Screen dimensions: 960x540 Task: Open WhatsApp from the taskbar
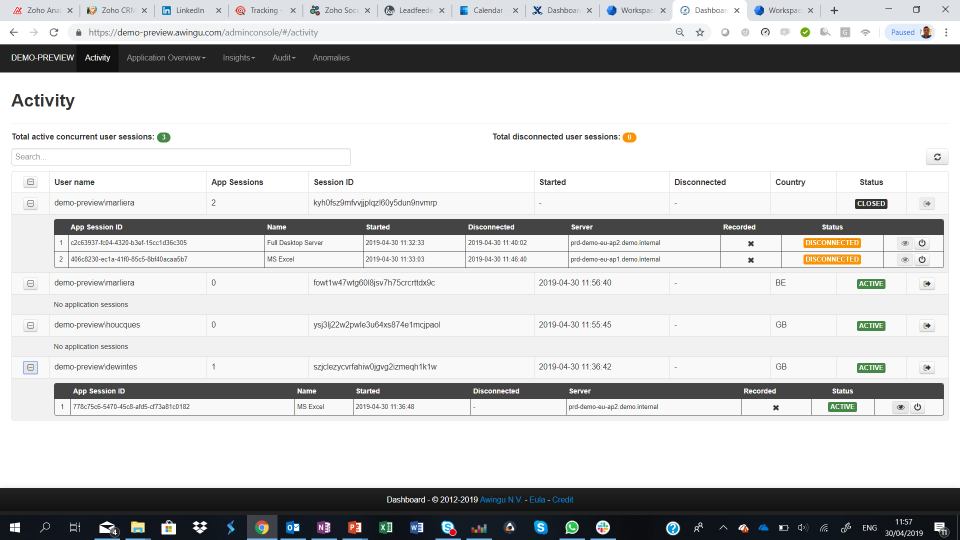point(572,527)
